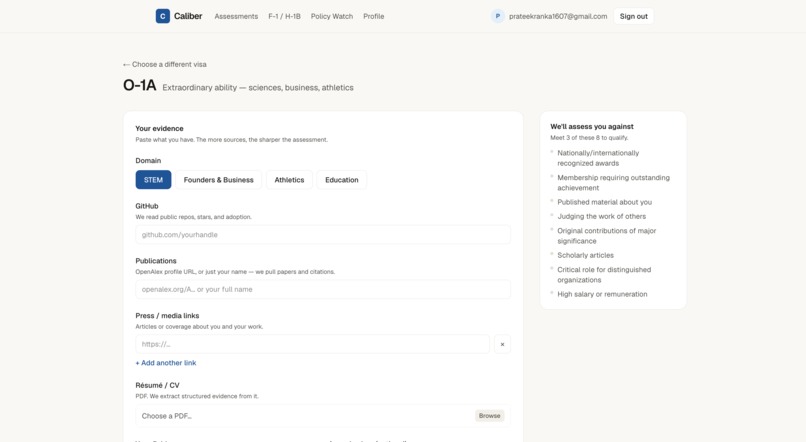This screenshot has height=442, width=806.
Task: Open the Assessments nav item
Action: click(x=236, y=16)
